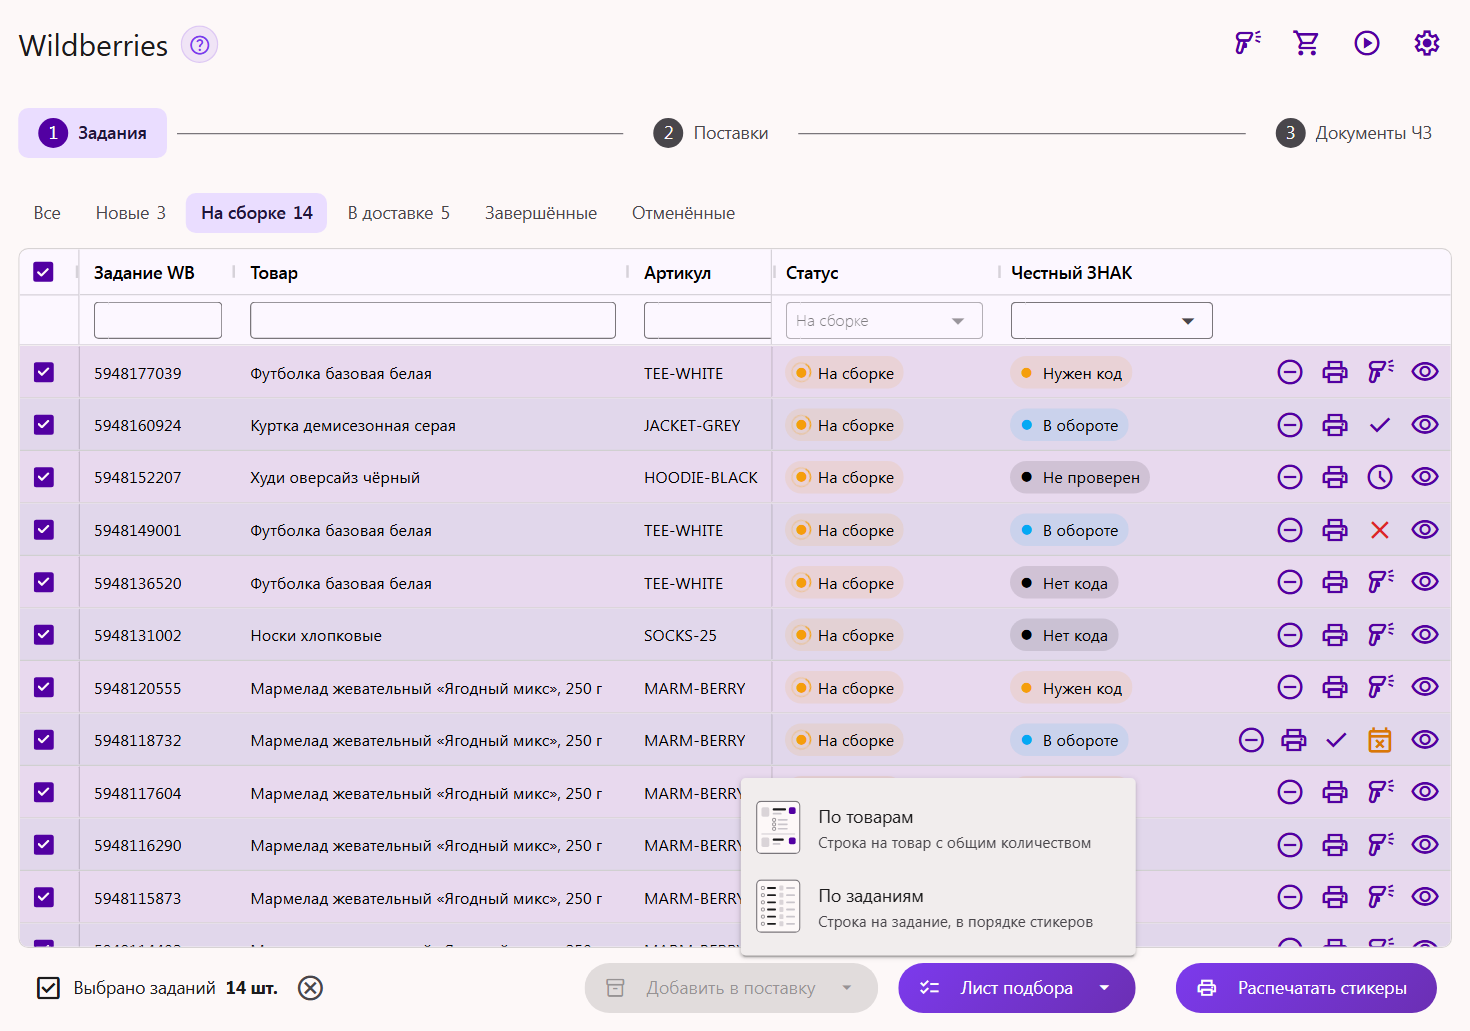Scan code for task 5948115873

[x=1380, y=897]
